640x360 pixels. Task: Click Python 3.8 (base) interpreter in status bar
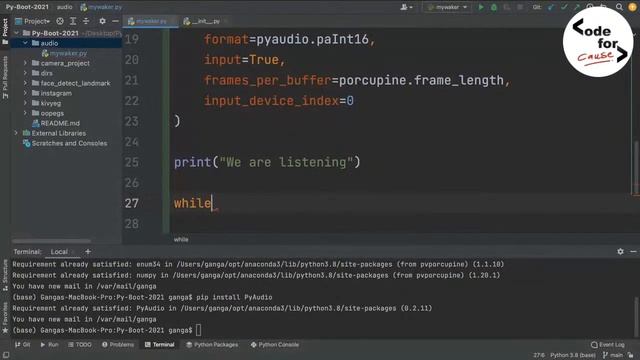coord(573,355)
